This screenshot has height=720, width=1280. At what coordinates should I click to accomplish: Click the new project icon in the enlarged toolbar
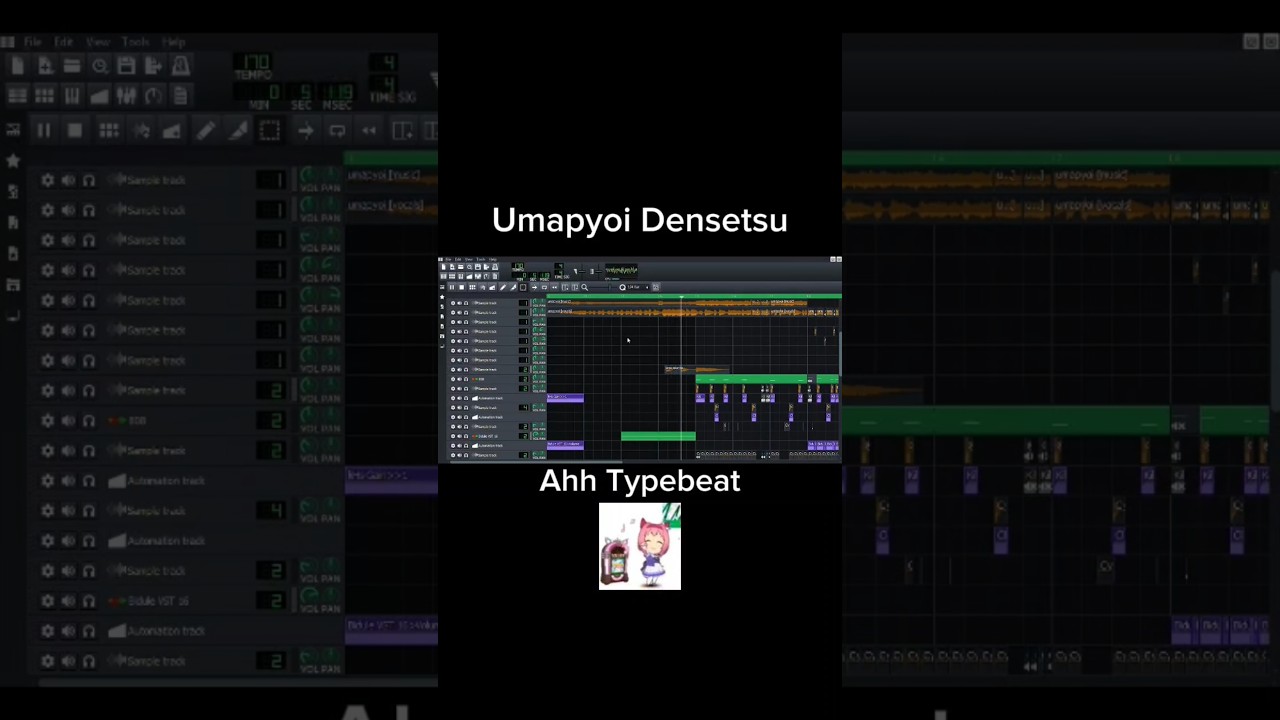pyautogui.click(x=18, y=66)
